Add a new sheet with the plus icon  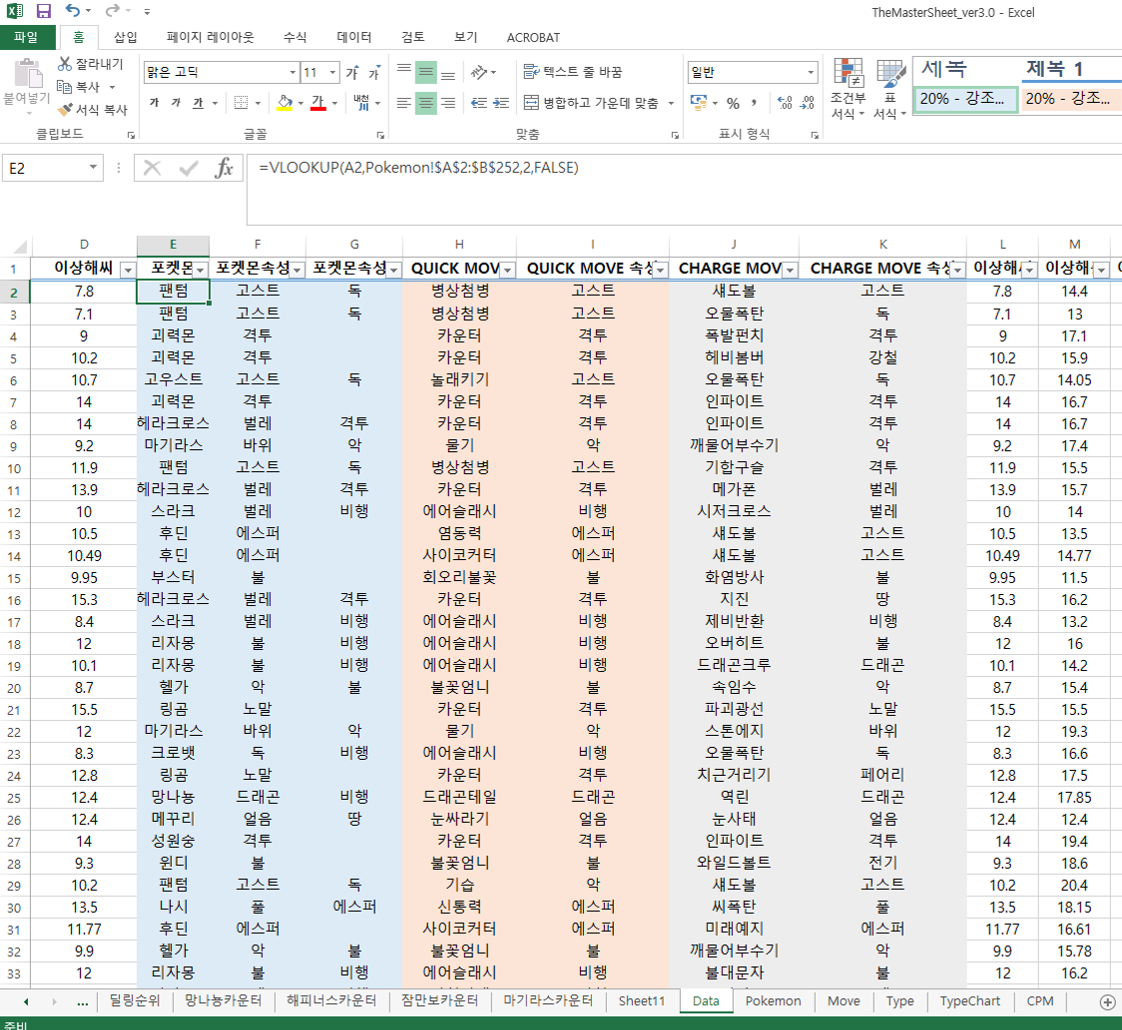coord(1107,1002)
